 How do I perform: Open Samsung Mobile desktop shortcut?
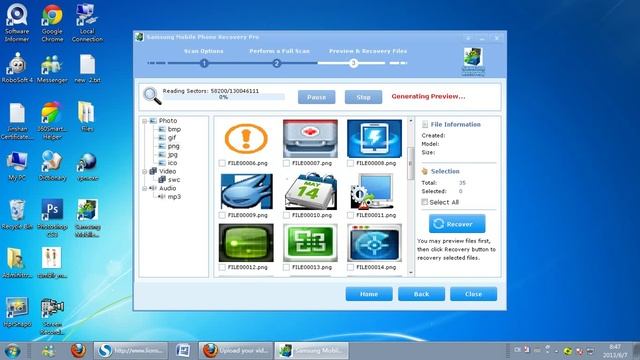[x=87, y=218]
